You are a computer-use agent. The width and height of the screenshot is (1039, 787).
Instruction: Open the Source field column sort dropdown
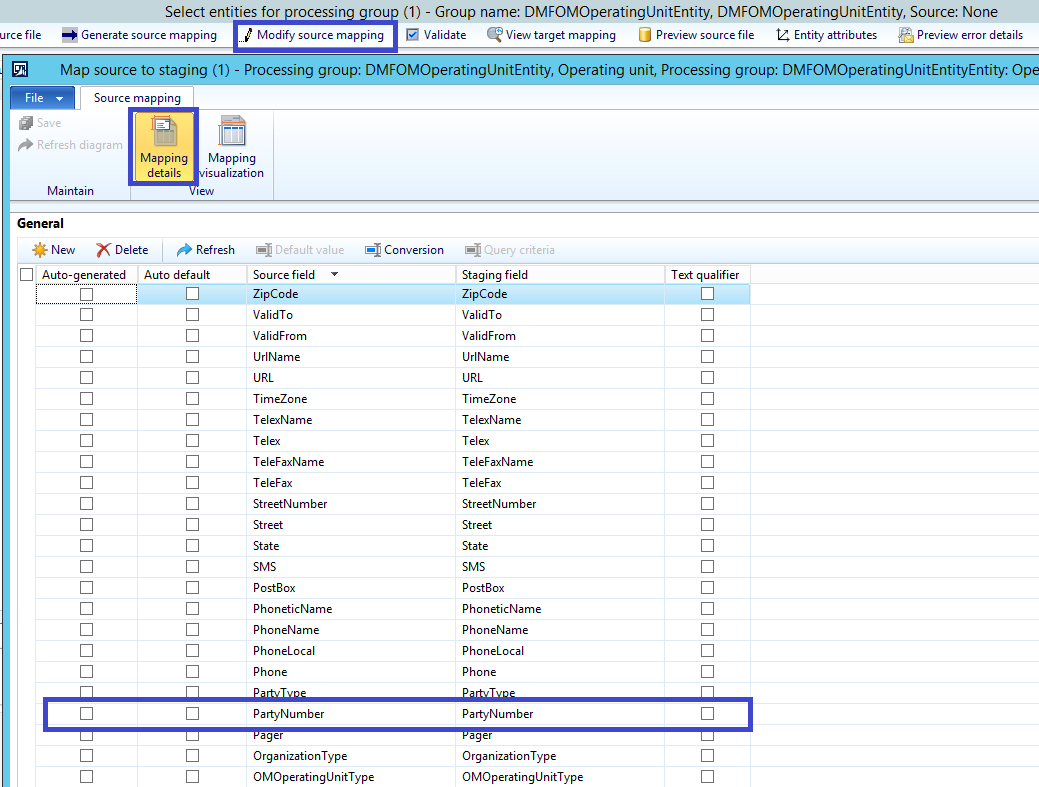333,274
